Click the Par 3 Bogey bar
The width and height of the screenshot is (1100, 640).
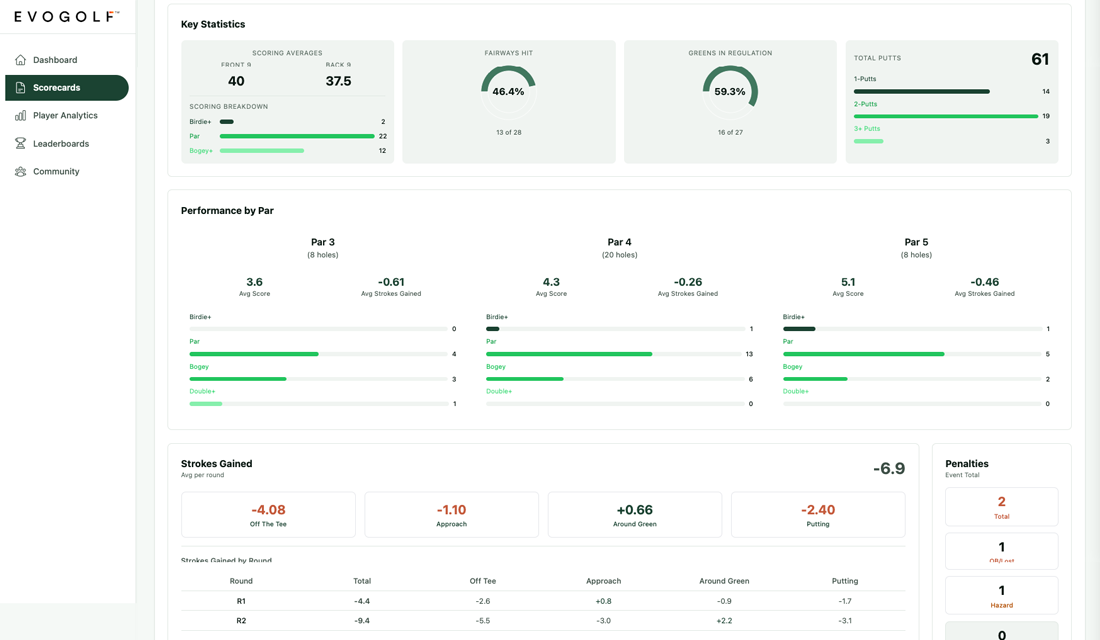318,379
